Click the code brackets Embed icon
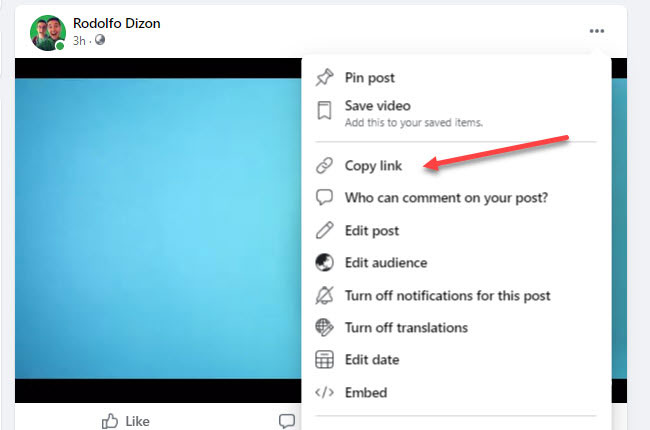Image resolution: width=650 pixels, height=430 pixels. point(324,392)
